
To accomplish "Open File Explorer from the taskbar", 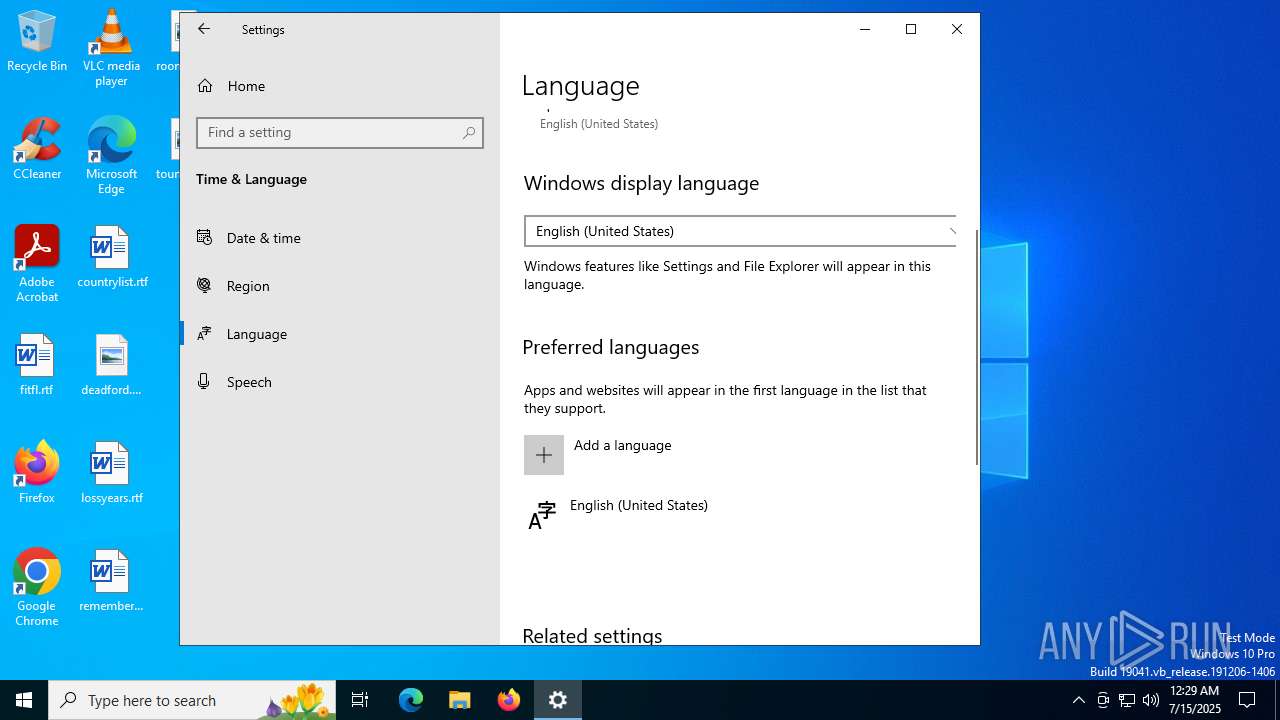I will point(460,700).
